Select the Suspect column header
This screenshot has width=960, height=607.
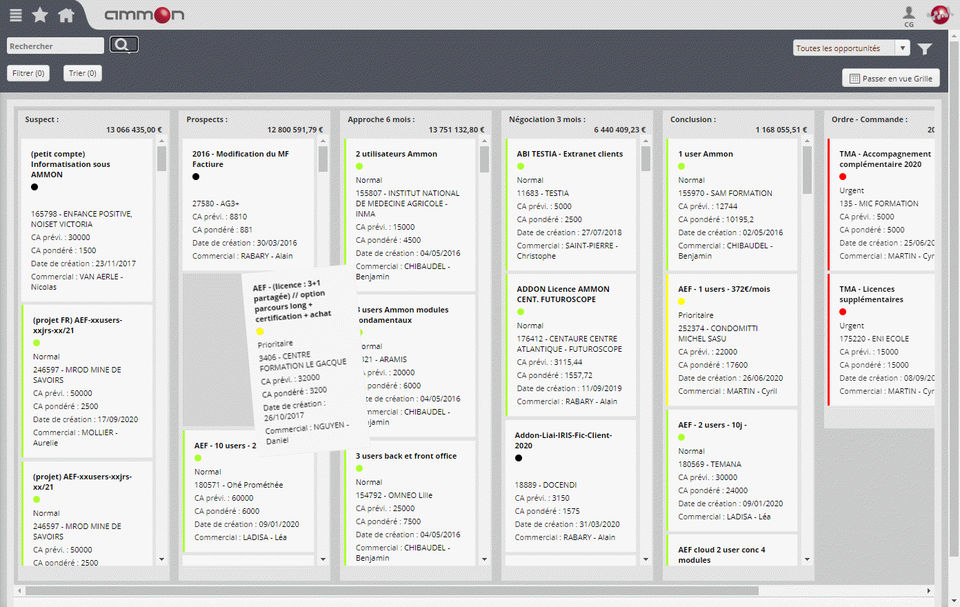coord(42,119)
